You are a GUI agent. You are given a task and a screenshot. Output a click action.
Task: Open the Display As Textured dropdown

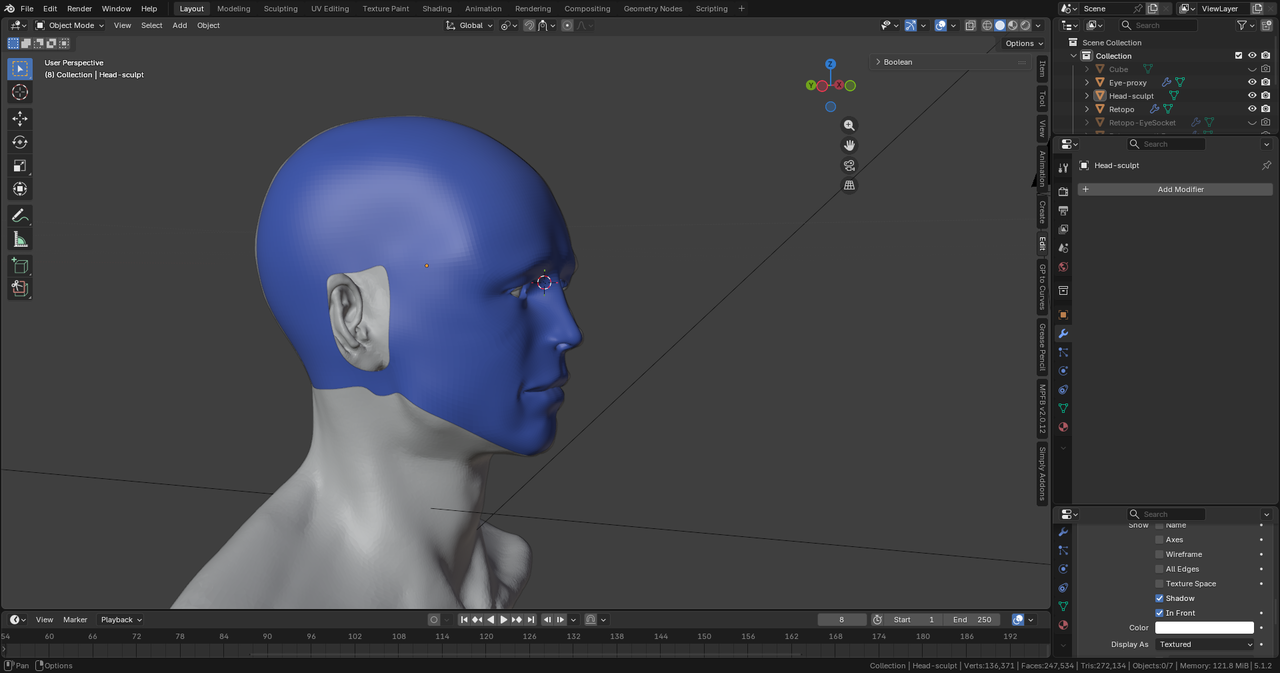point(1205,644)
